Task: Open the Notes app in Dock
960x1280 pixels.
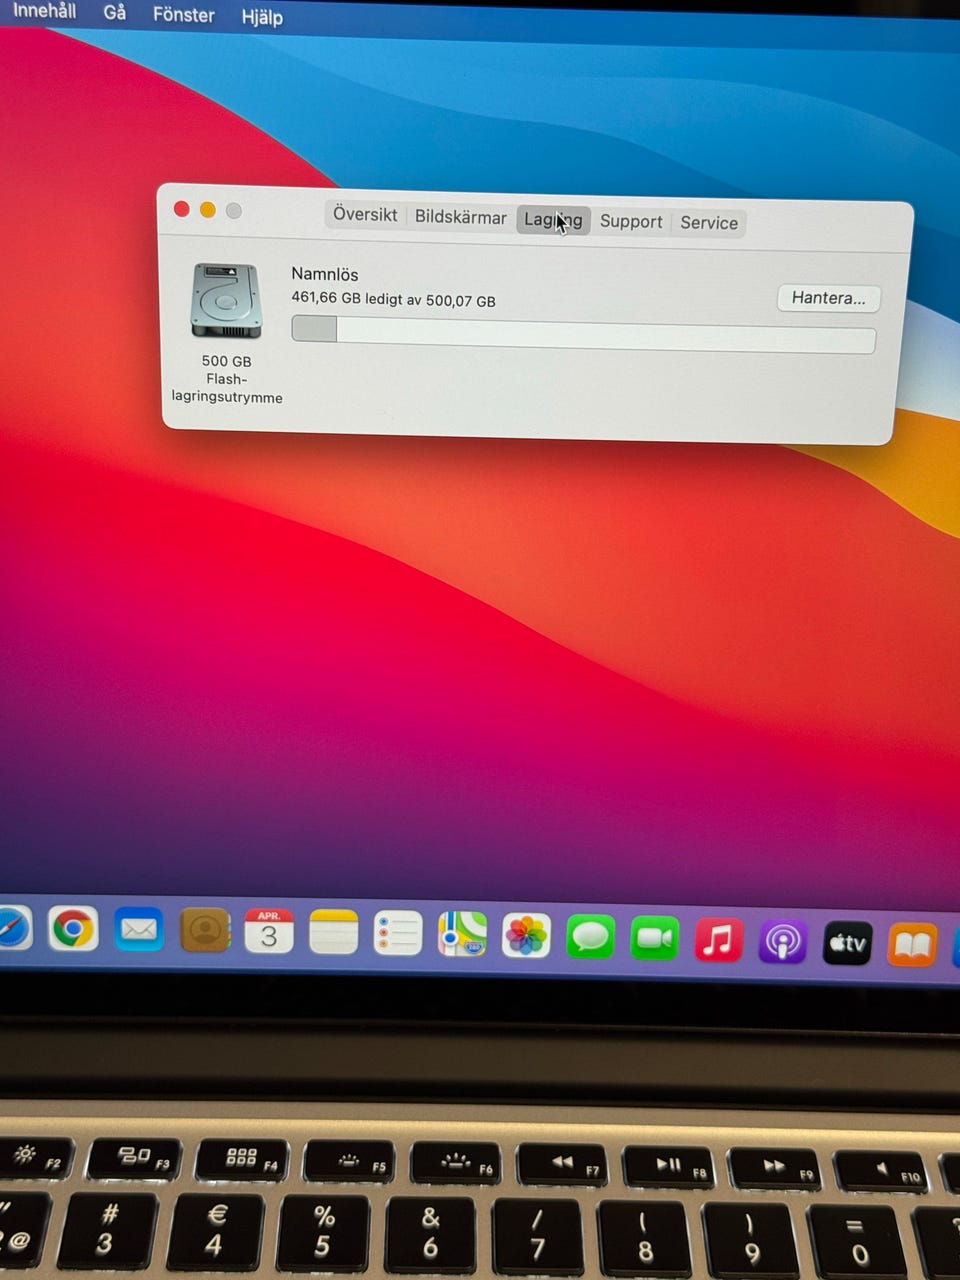Action: pos(333,933)
